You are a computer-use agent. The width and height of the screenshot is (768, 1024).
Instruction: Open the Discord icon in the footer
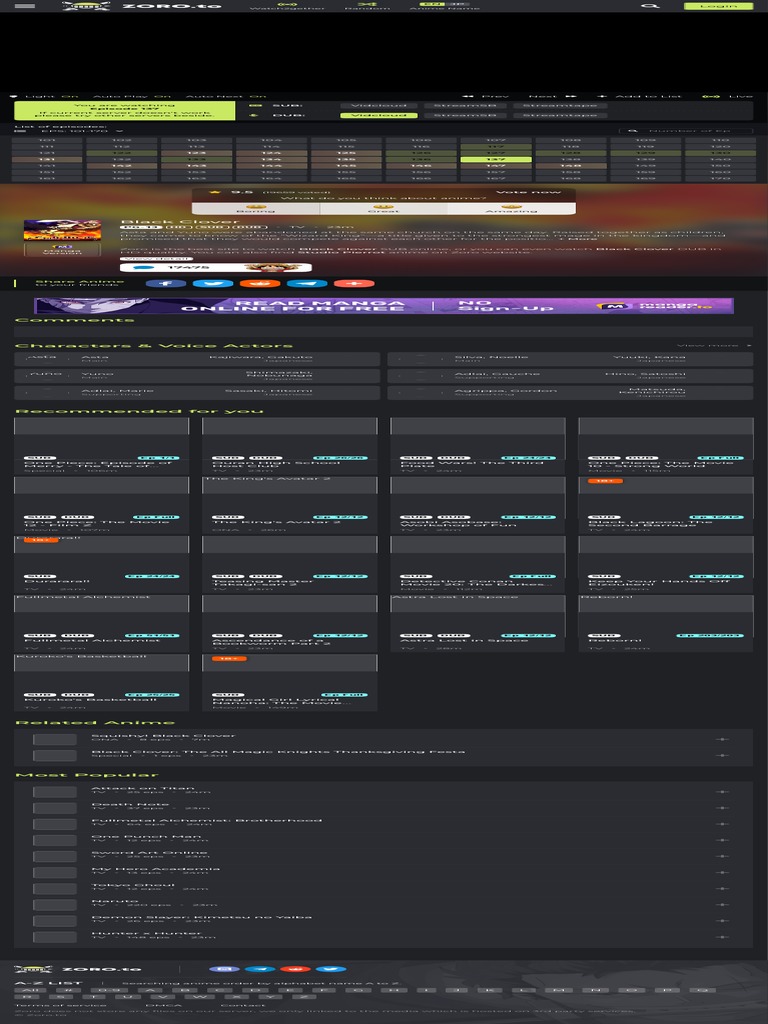click(x=224, y=969)
